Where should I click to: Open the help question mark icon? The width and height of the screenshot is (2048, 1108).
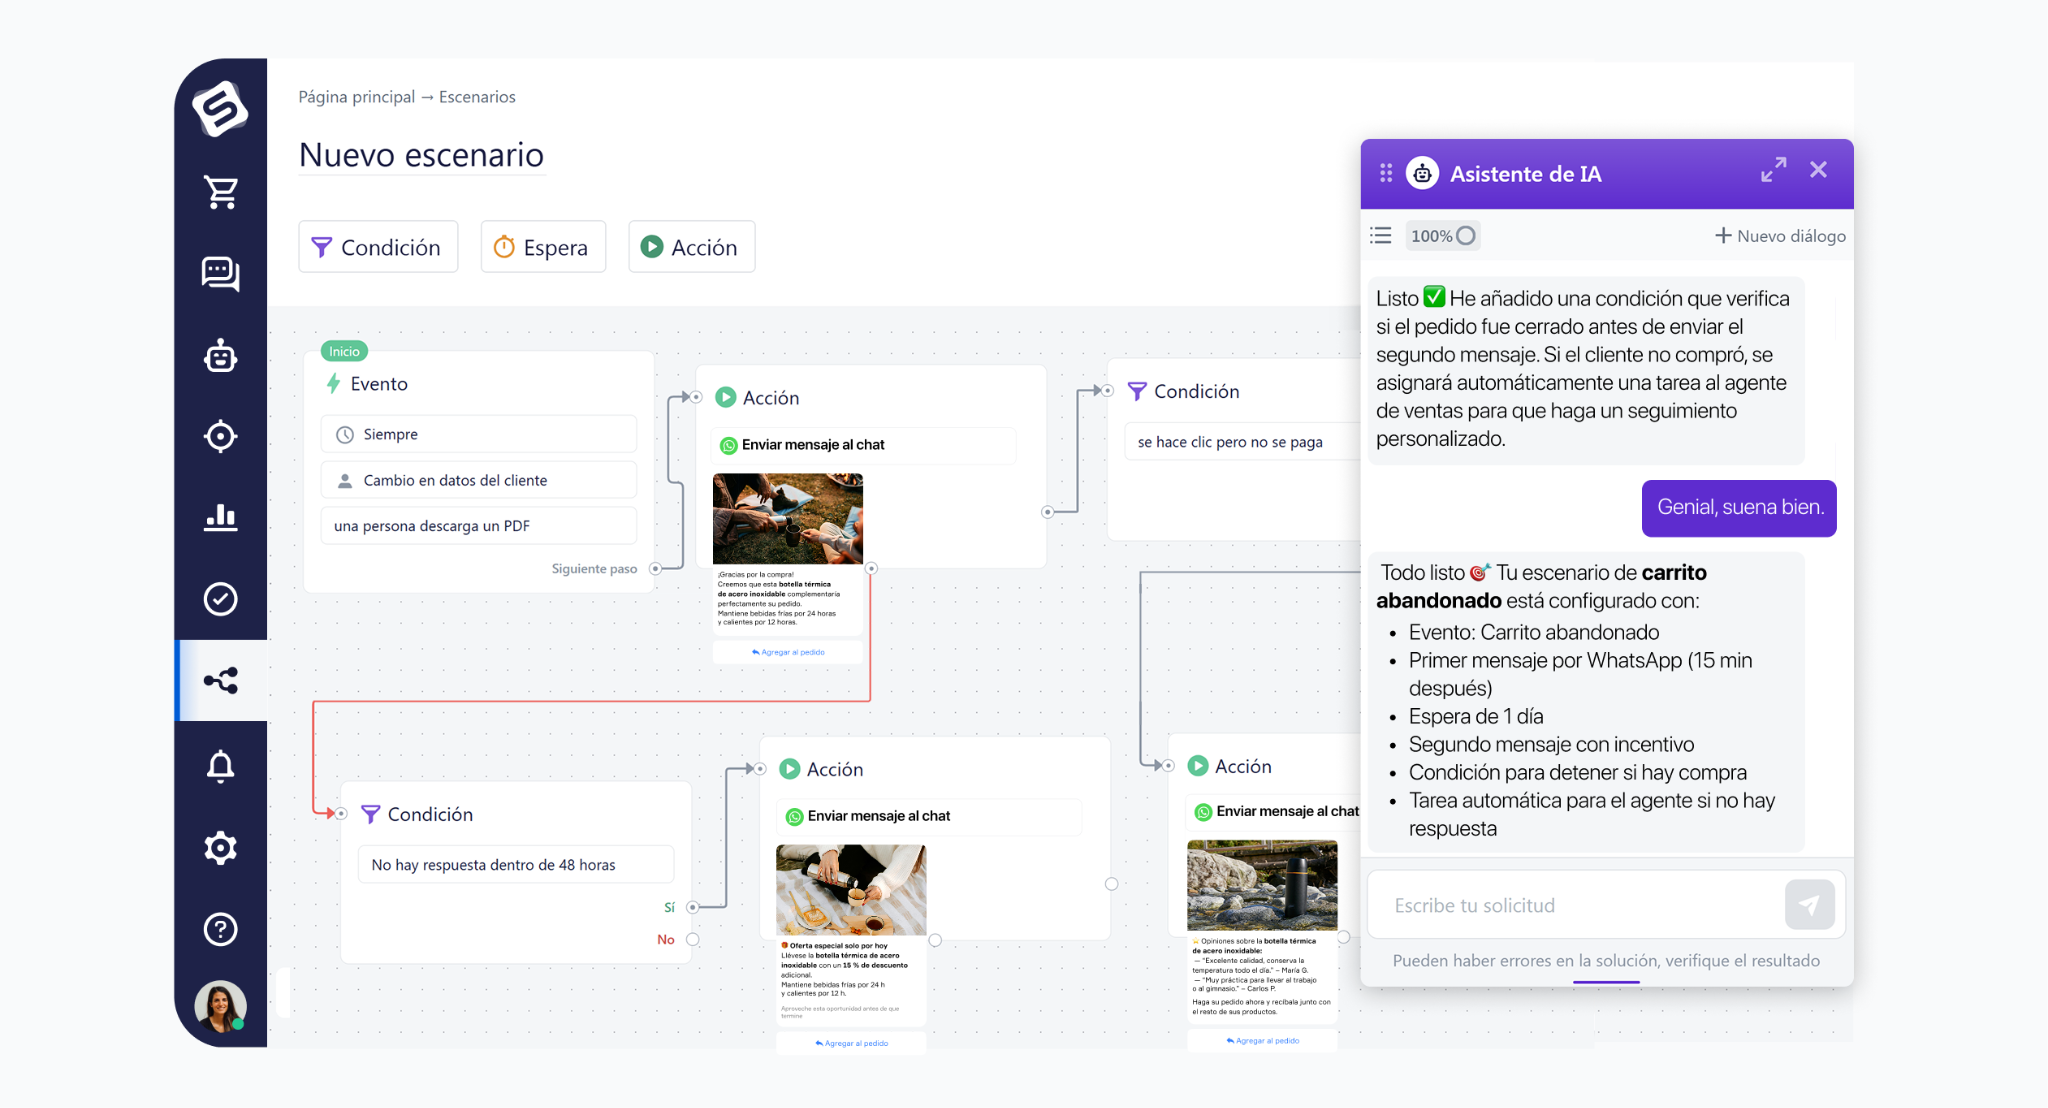221,929
